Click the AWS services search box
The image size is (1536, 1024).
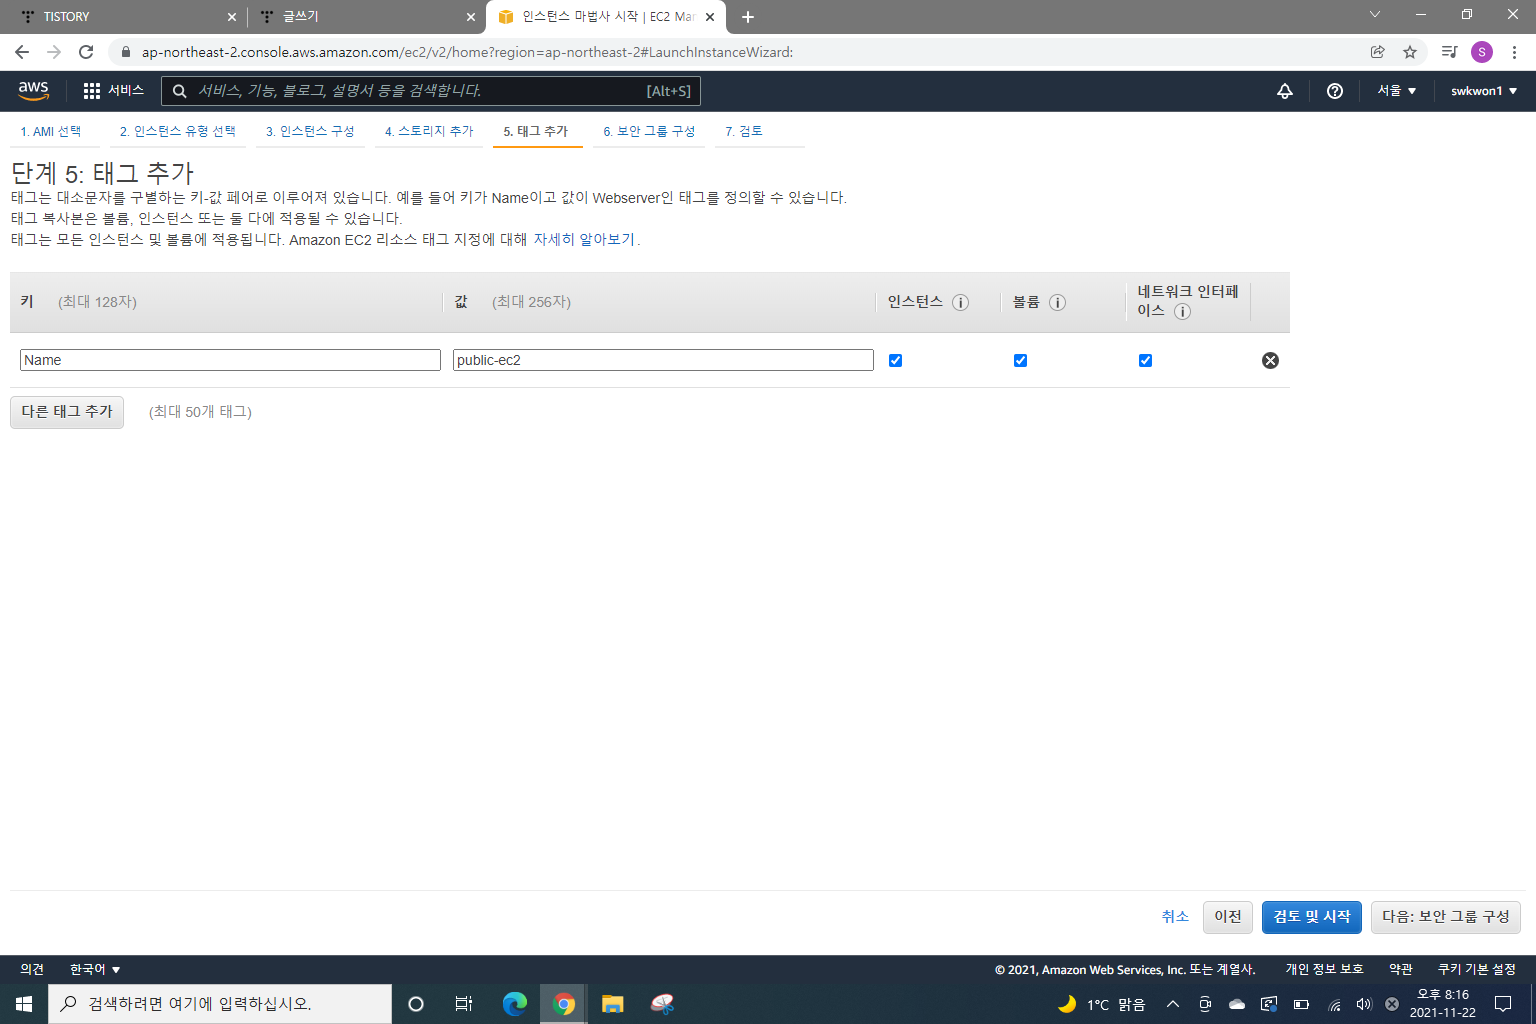(x=431, y=91)
